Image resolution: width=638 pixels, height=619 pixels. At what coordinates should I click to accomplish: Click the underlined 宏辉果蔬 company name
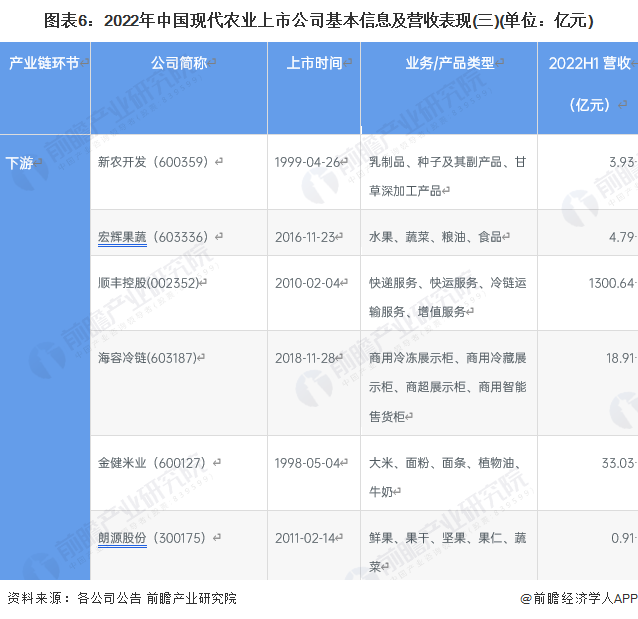pyautogui.click(x=122, y=237)
